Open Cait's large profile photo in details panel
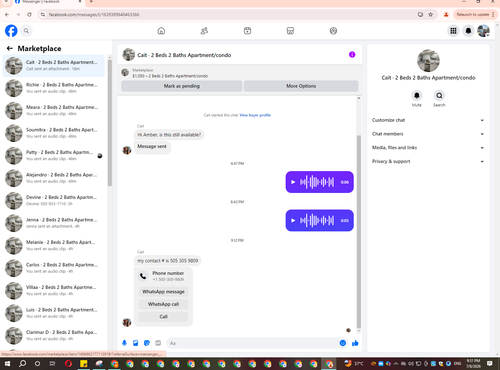 pos(428,61)
